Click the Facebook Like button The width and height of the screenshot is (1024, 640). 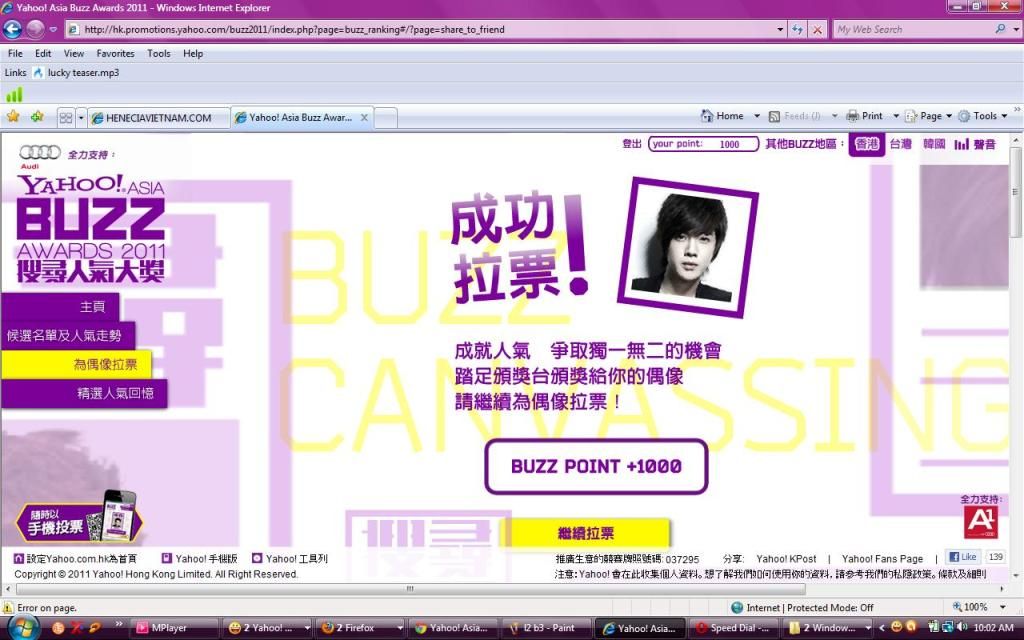963,557
